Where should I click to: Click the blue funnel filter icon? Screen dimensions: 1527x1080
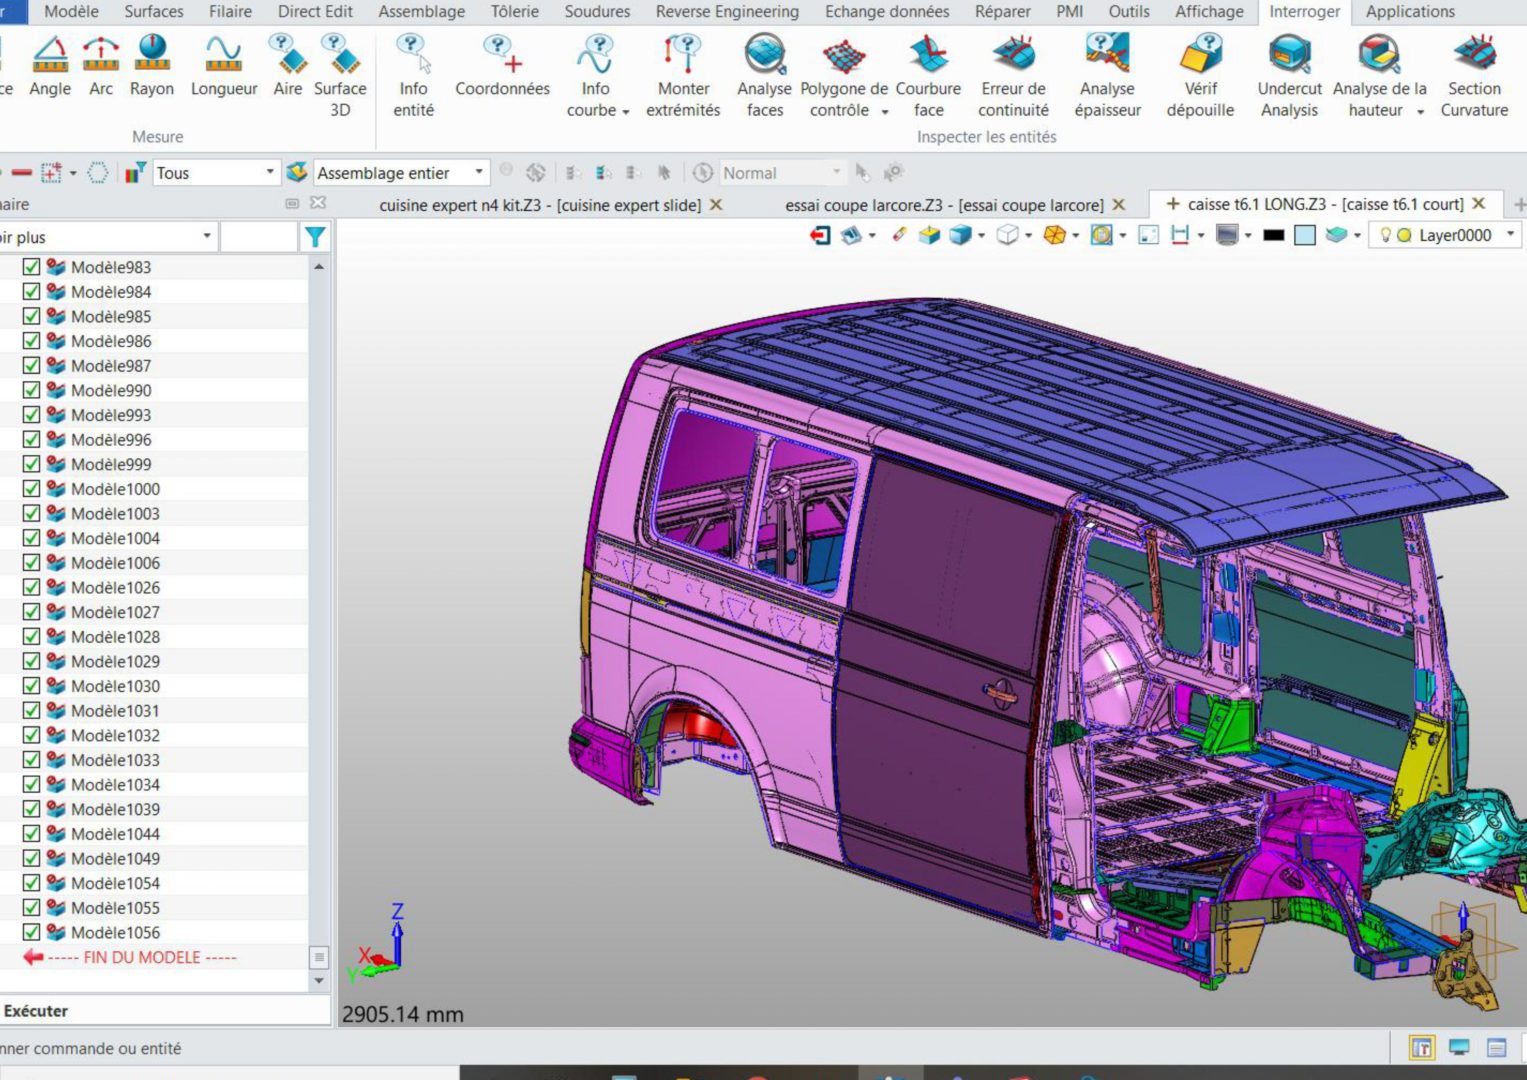pyautogui.click(x=315, y=237)
